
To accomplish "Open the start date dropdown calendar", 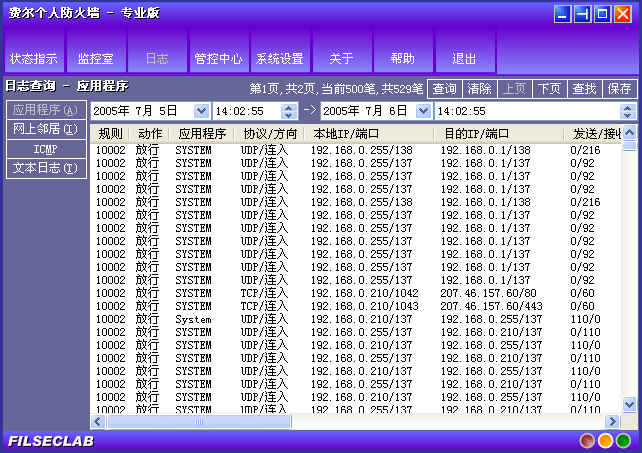I will click(201, 111).
